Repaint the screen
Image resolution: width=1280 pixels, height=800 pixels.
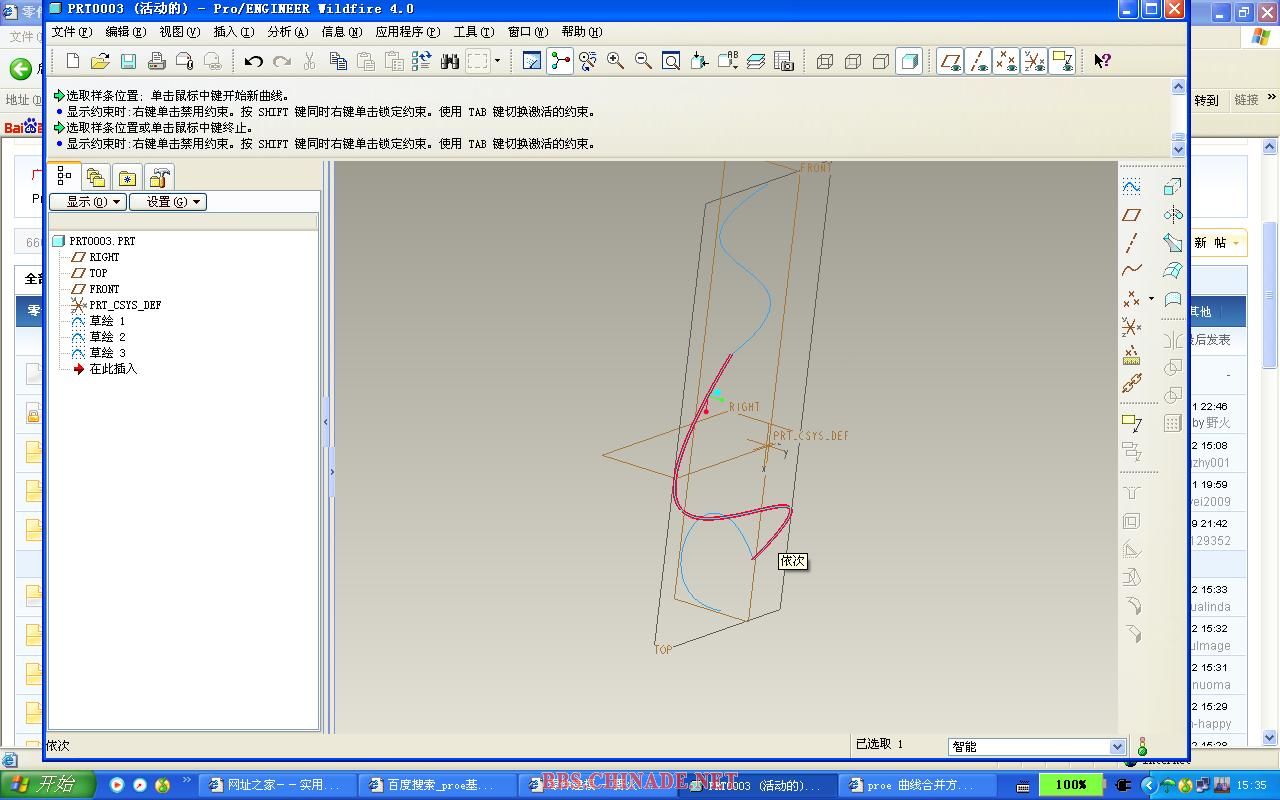tap(532, 61)
